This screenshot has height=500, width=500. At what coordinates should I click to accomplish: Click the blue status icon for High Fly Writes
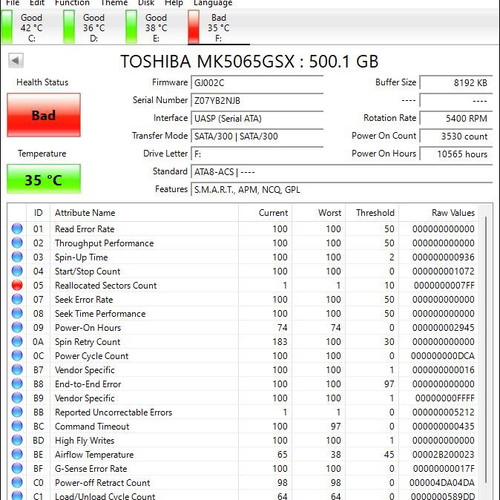[x=17, y=440]
